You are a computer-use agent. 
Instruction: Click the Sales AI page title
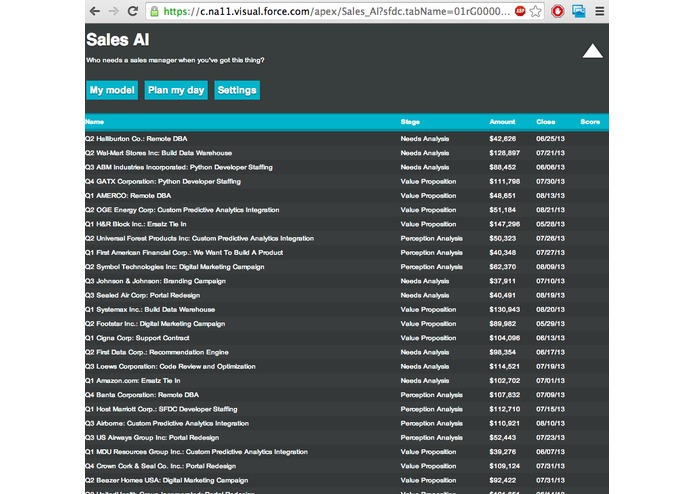(x=118, y=40)
